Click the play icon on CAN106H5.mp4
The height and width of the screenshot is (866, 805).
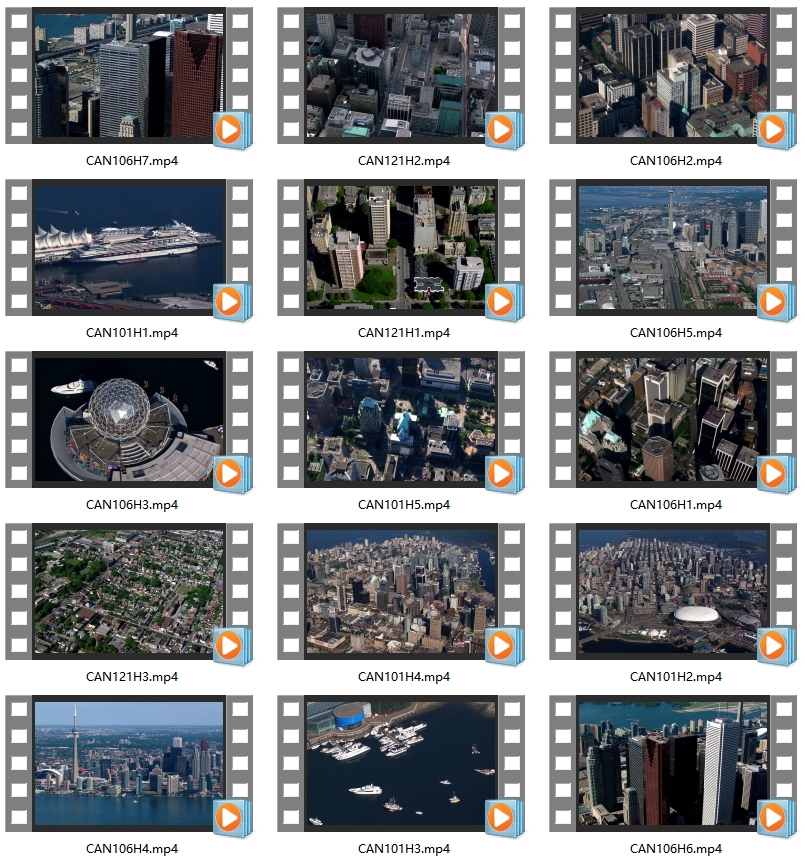tap(776, 302)
